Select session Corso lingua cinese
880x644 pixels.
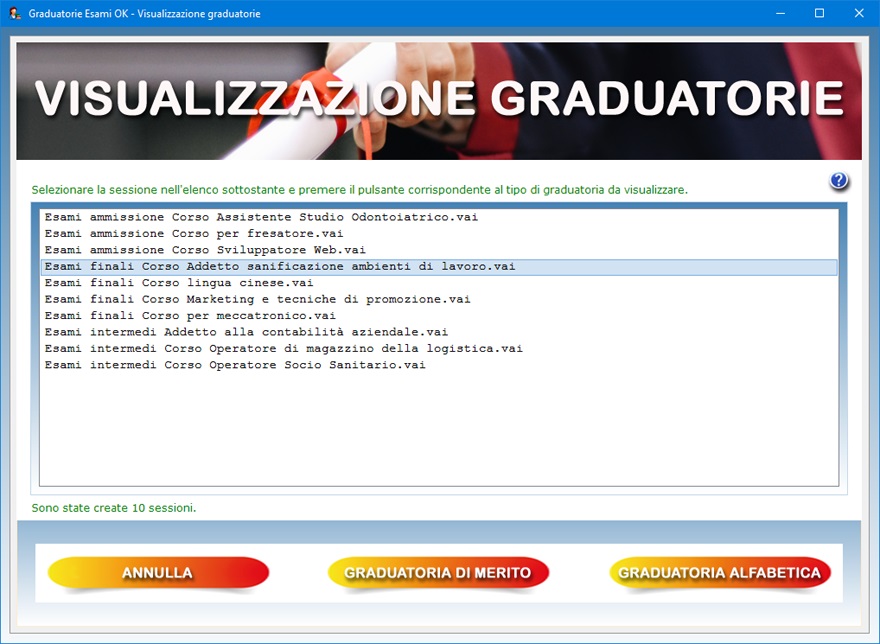tap(439, 283)
